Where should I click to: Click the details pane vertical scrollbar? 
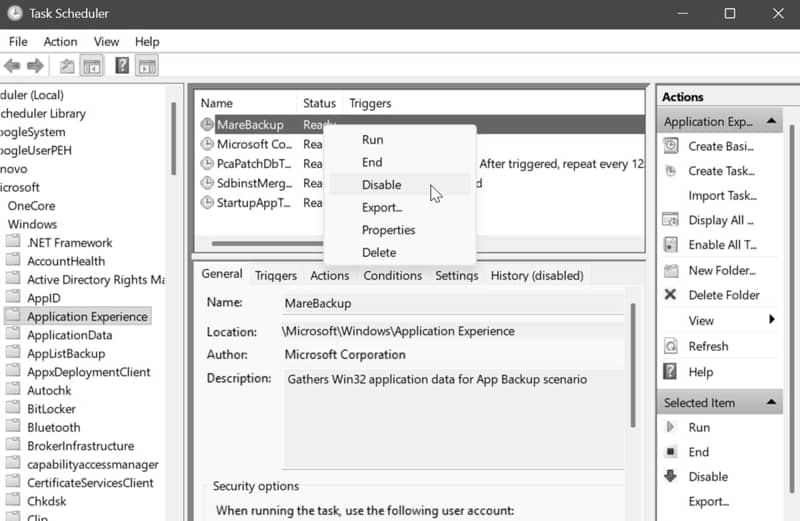[633, 366]
